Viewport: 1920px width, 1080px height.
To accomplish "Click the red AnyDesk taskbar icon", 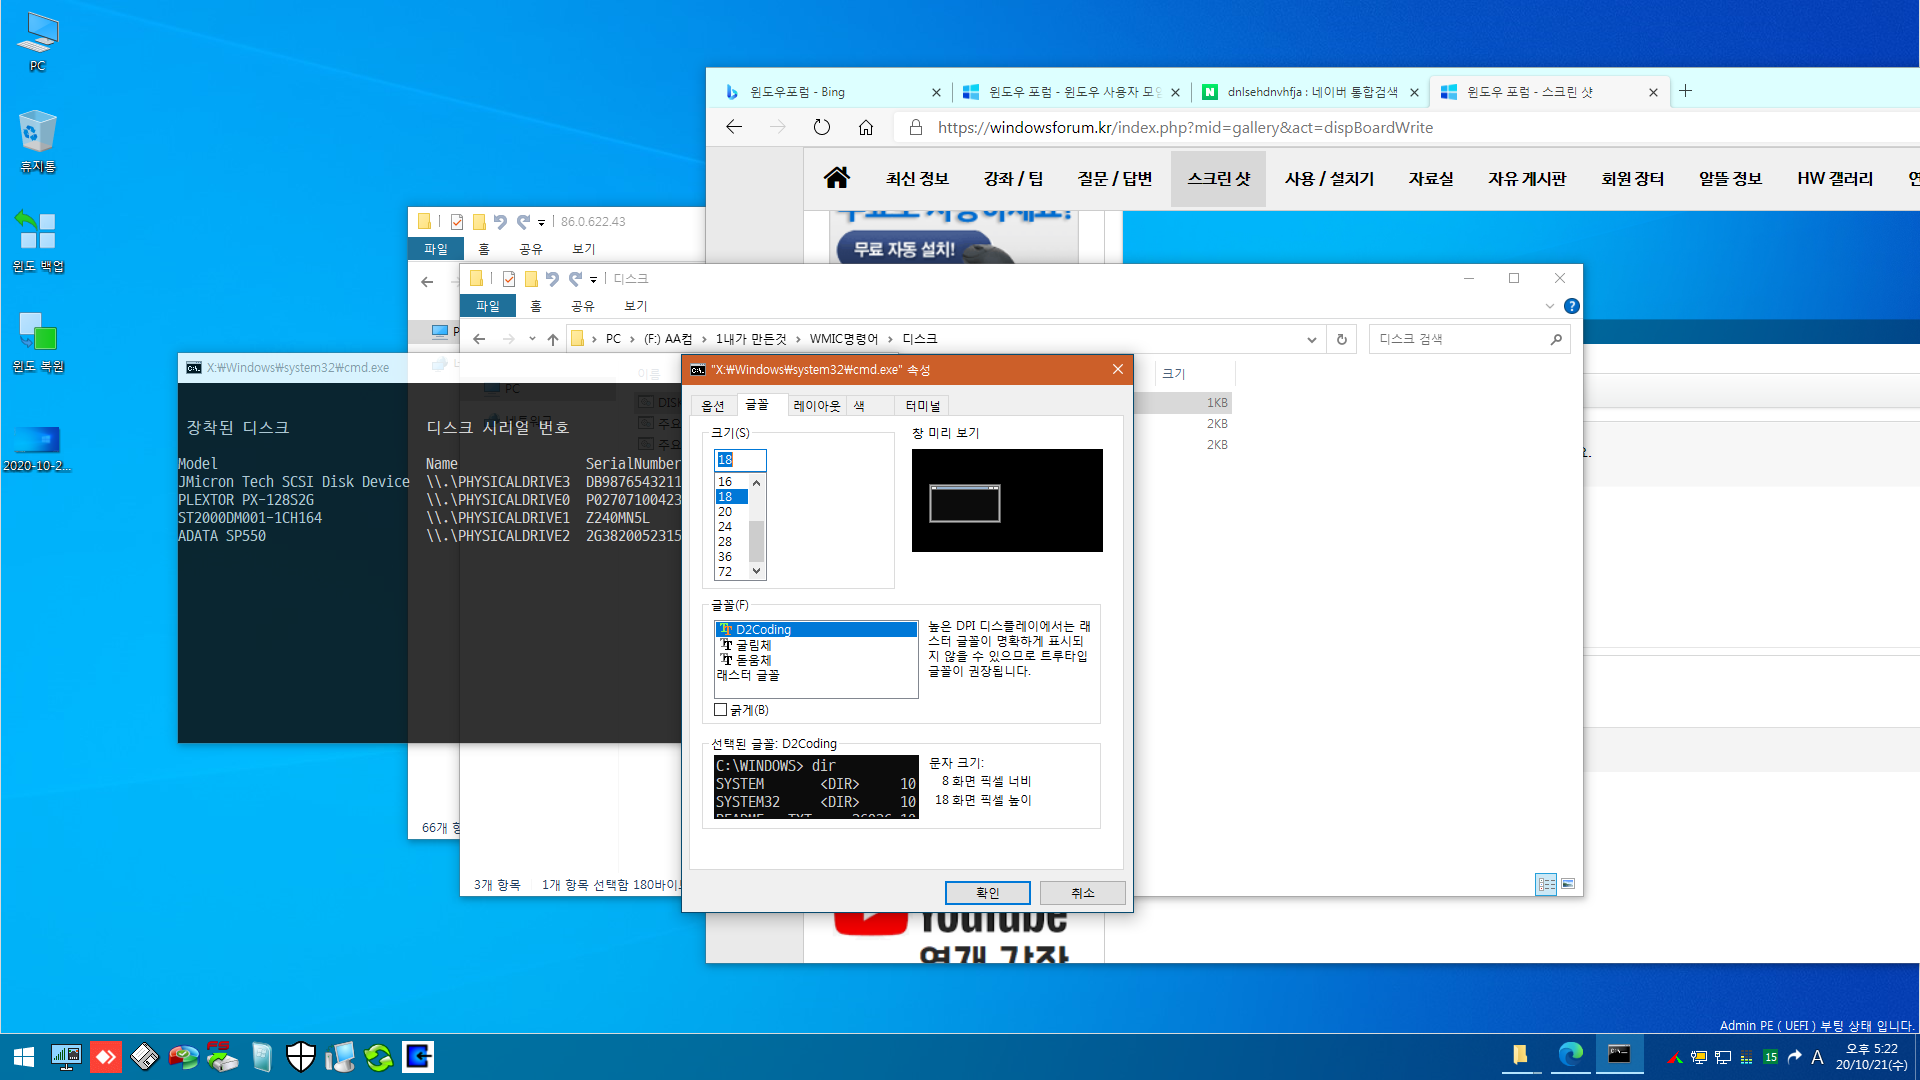I will pyautogui.click(x=105, y=1057).
